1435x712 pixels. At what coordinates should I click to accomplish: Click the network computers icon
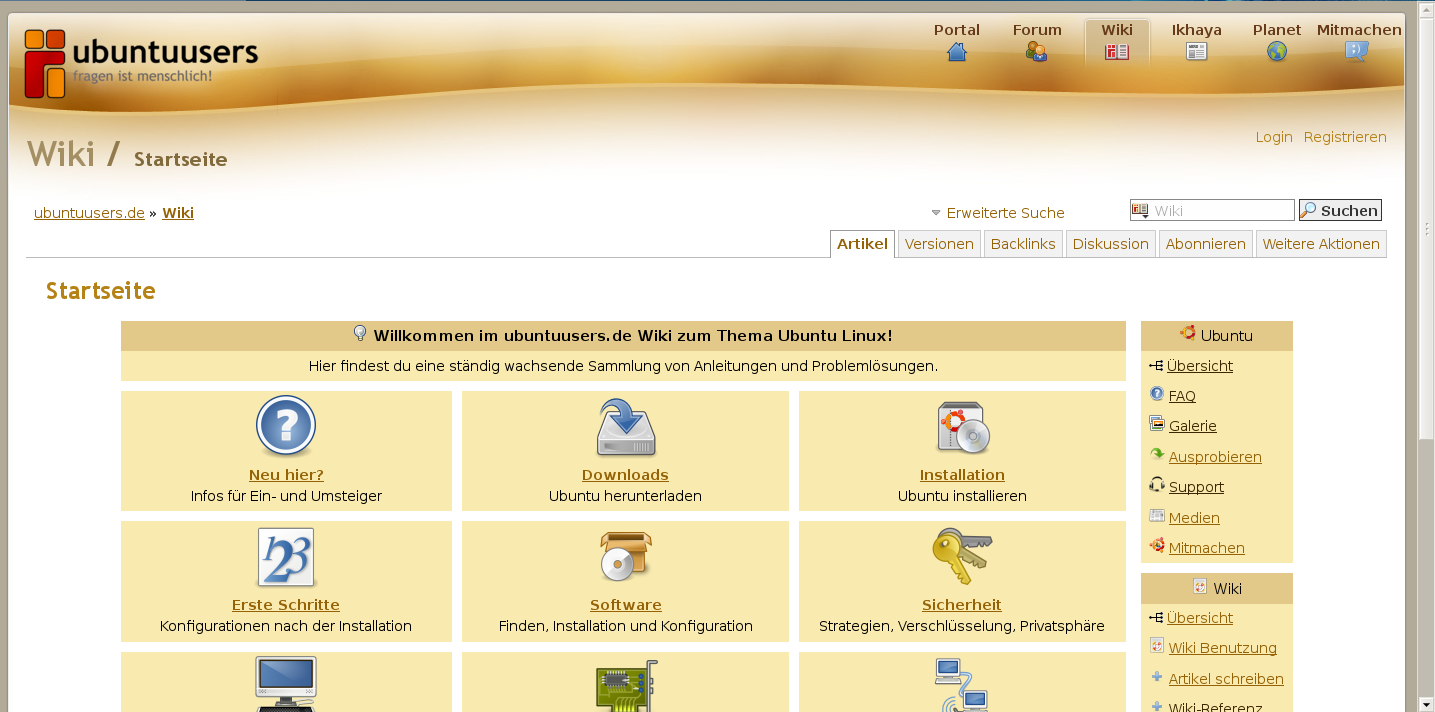click(x=961, y=685)
